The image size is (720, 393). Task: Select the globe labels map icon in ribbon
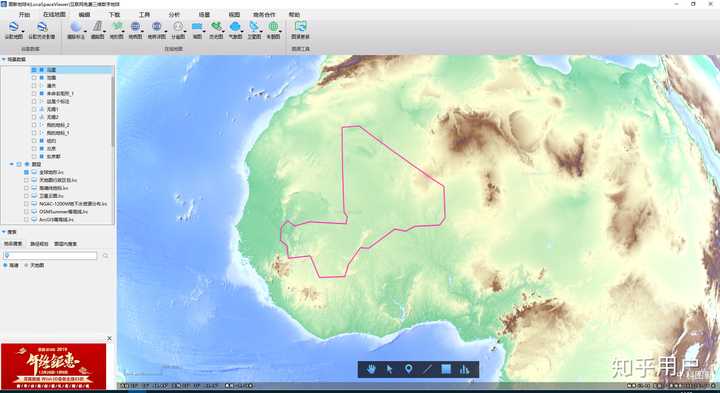(x=76, y=27)
